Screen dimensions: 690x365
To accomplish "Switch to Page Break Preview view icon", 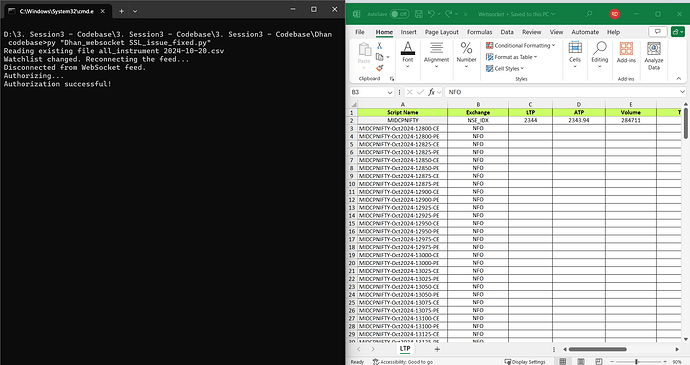I will pyautogui.click(x=598, y=361).
